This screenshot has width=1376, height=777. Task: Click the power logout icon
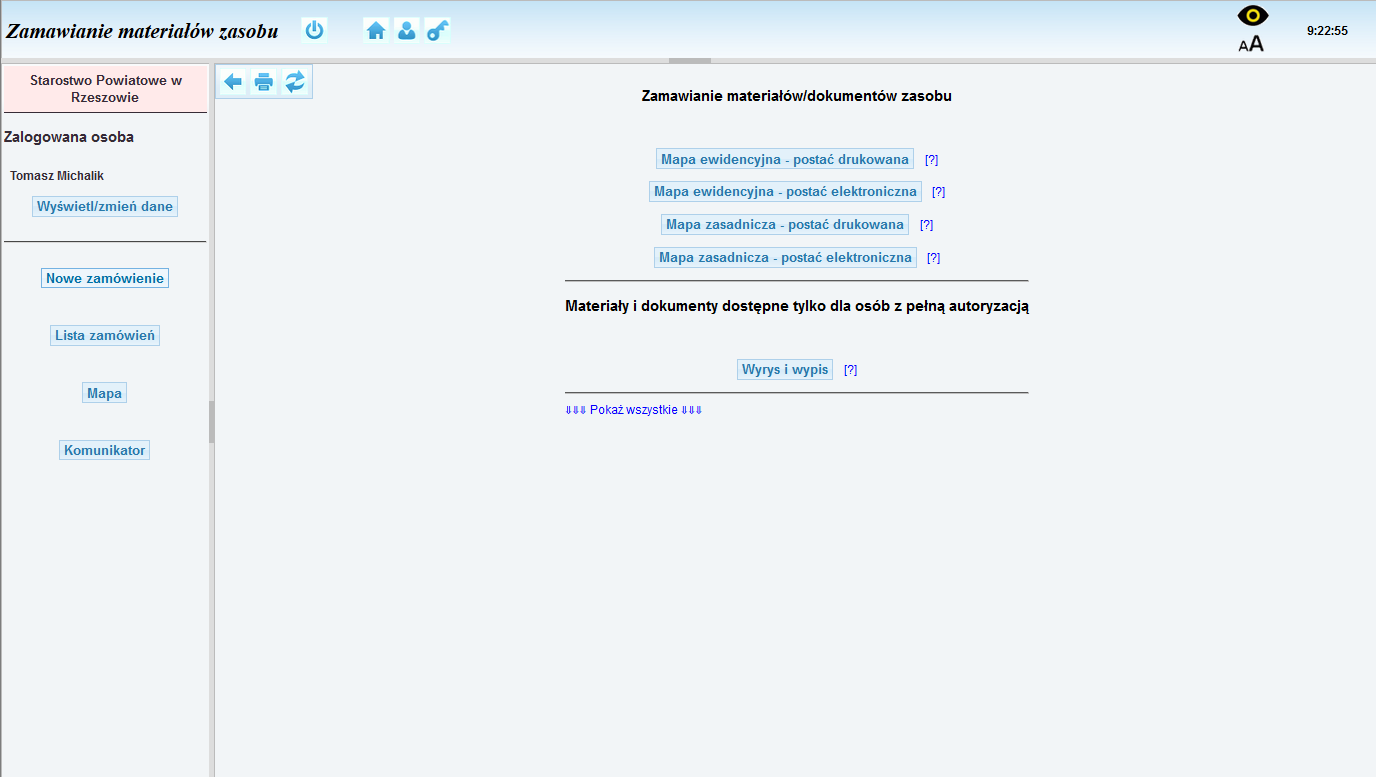[x=314, y=30]
